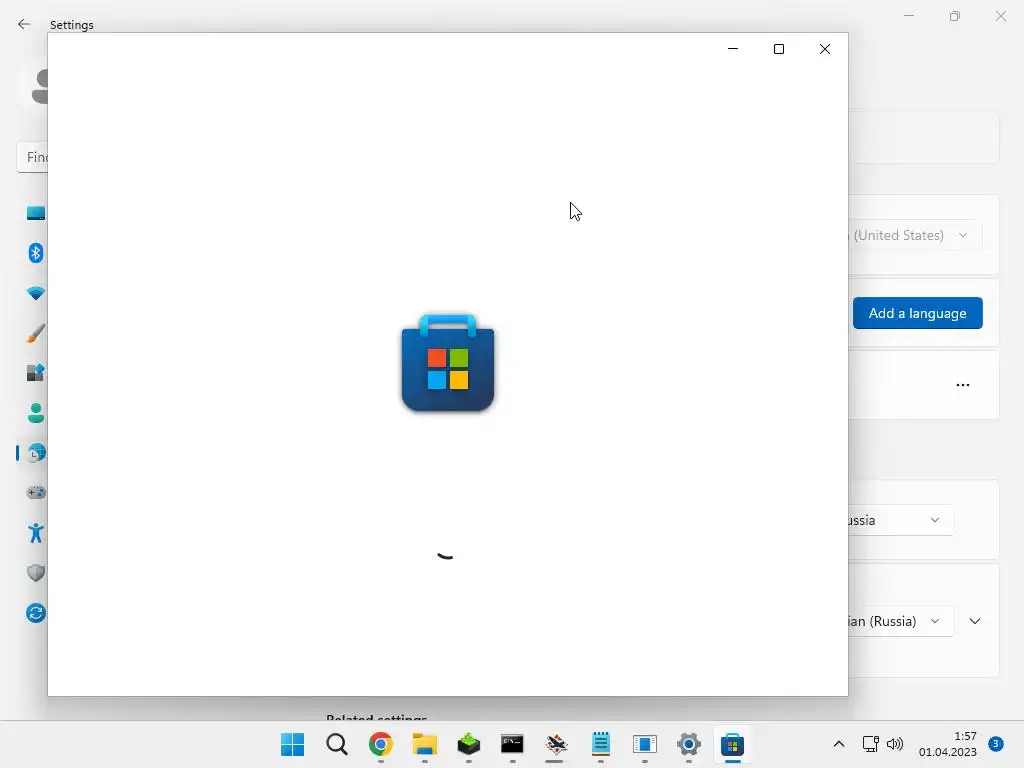Switch to Command Prompt on taskbar

[512, 744]
